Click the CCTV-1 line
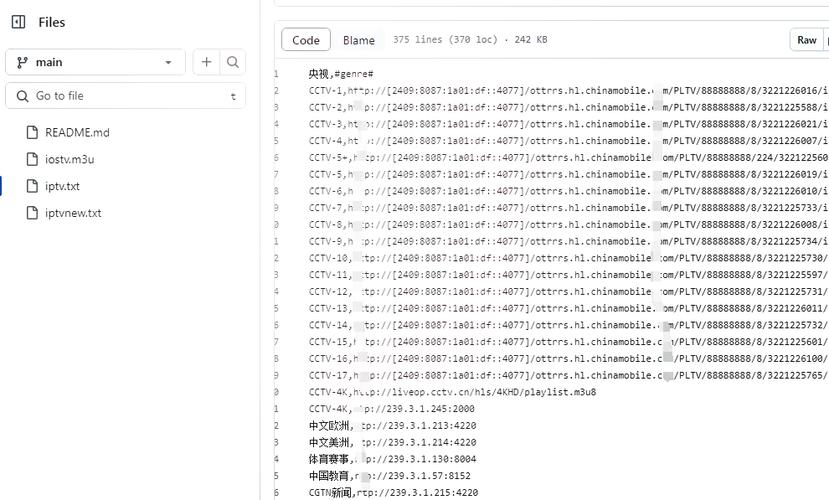This screenshot has width=829, height=500. pos(569,91)
